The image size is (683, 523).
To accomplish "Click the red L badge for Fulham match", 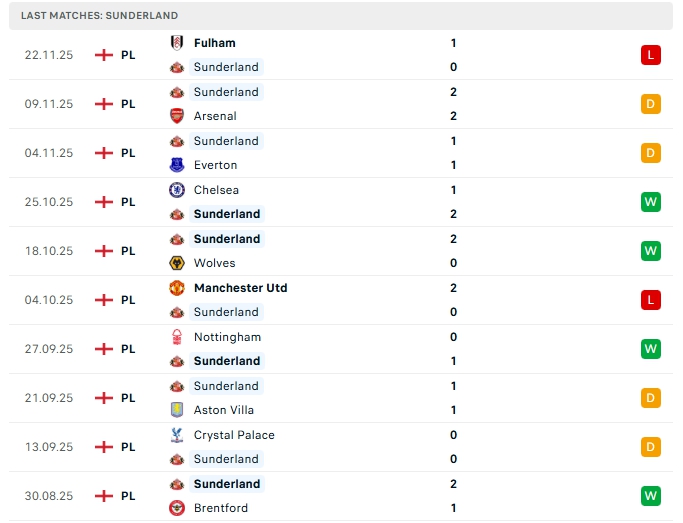I will coord(651,55).
